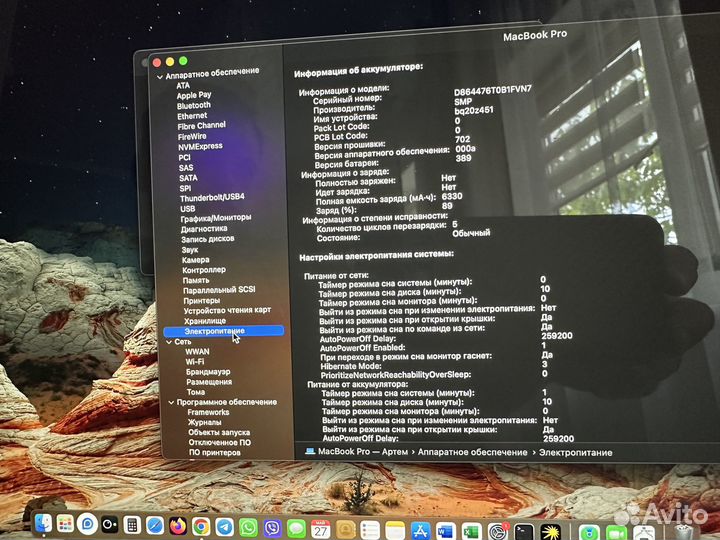Viewport: 720px width, 540px height.
Task: Select Параллельный SCSI in the sidebar
Action: click(219, 290)
